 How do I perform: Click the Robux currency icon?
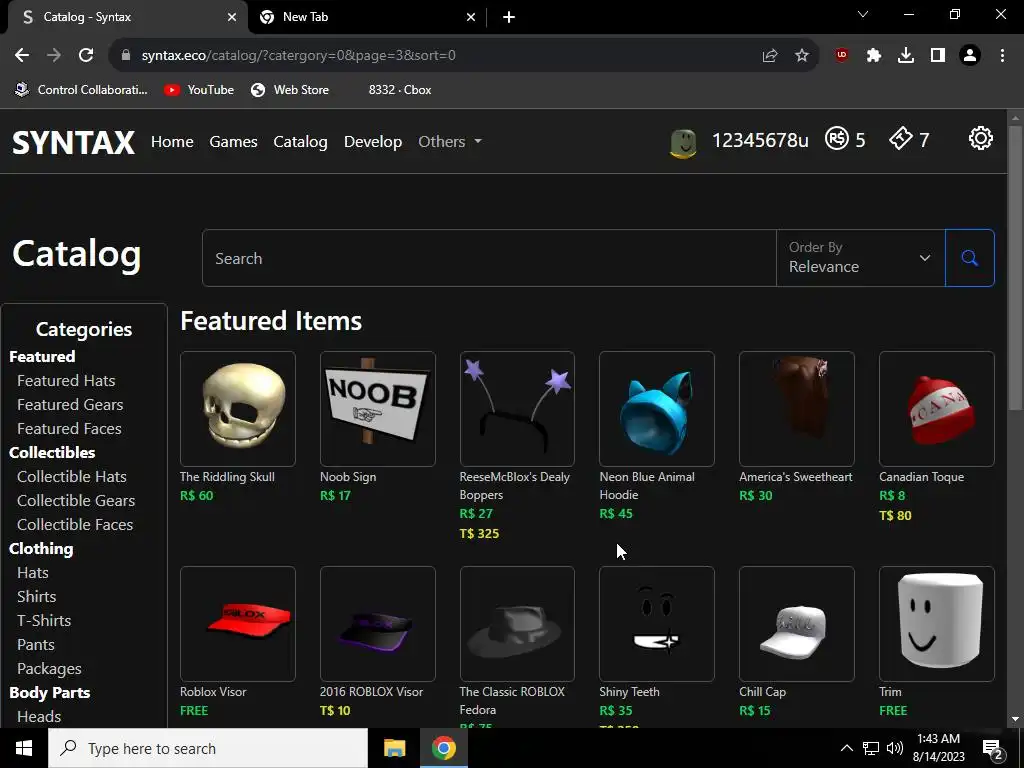click(837, 138)
